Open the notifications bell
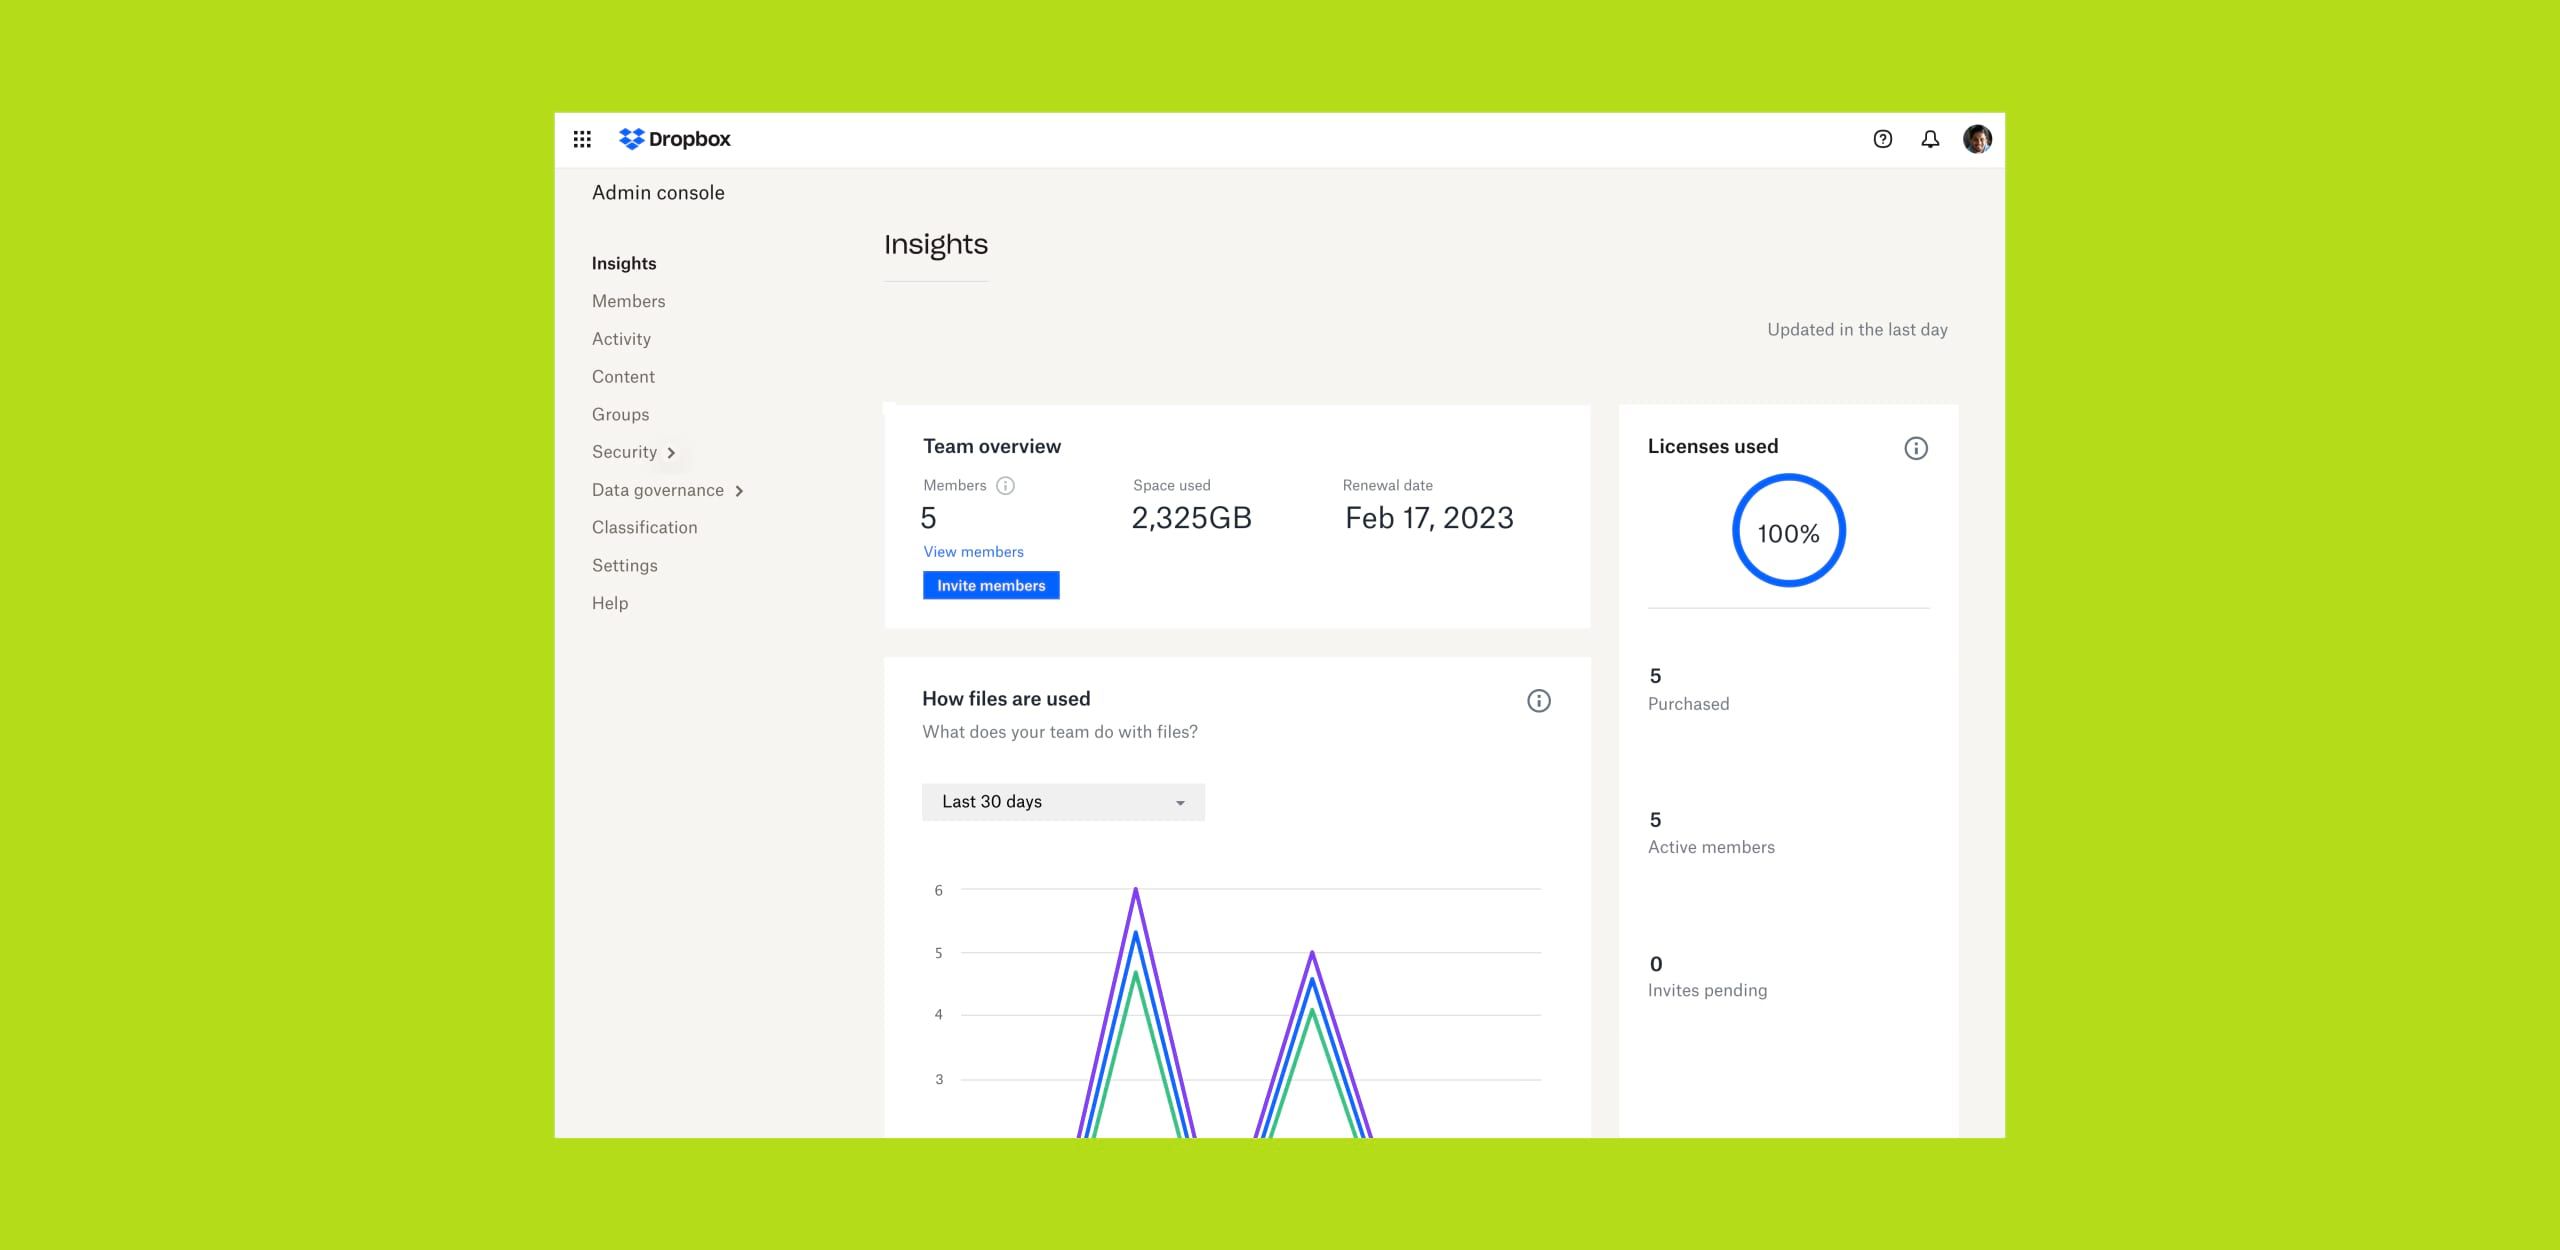Screen dimensions: 2560x1250 1930,139
